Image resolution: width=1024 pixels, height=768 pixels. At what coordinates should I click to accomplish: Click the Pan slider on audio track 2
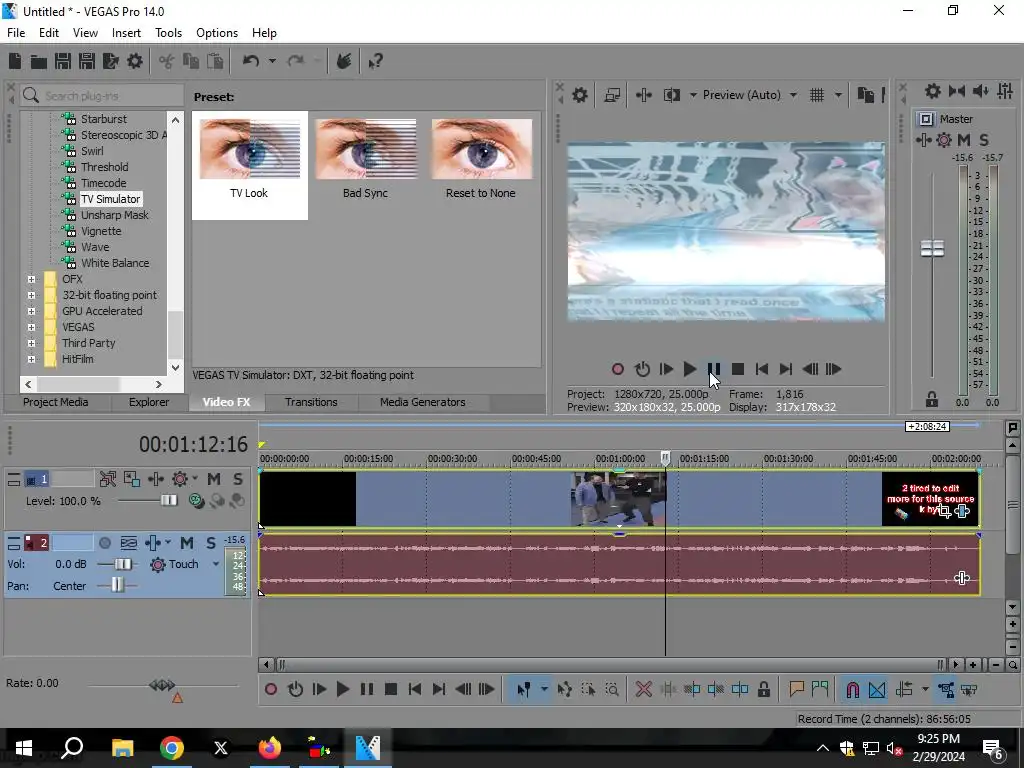pyautogui.click(x=117, y=586)
